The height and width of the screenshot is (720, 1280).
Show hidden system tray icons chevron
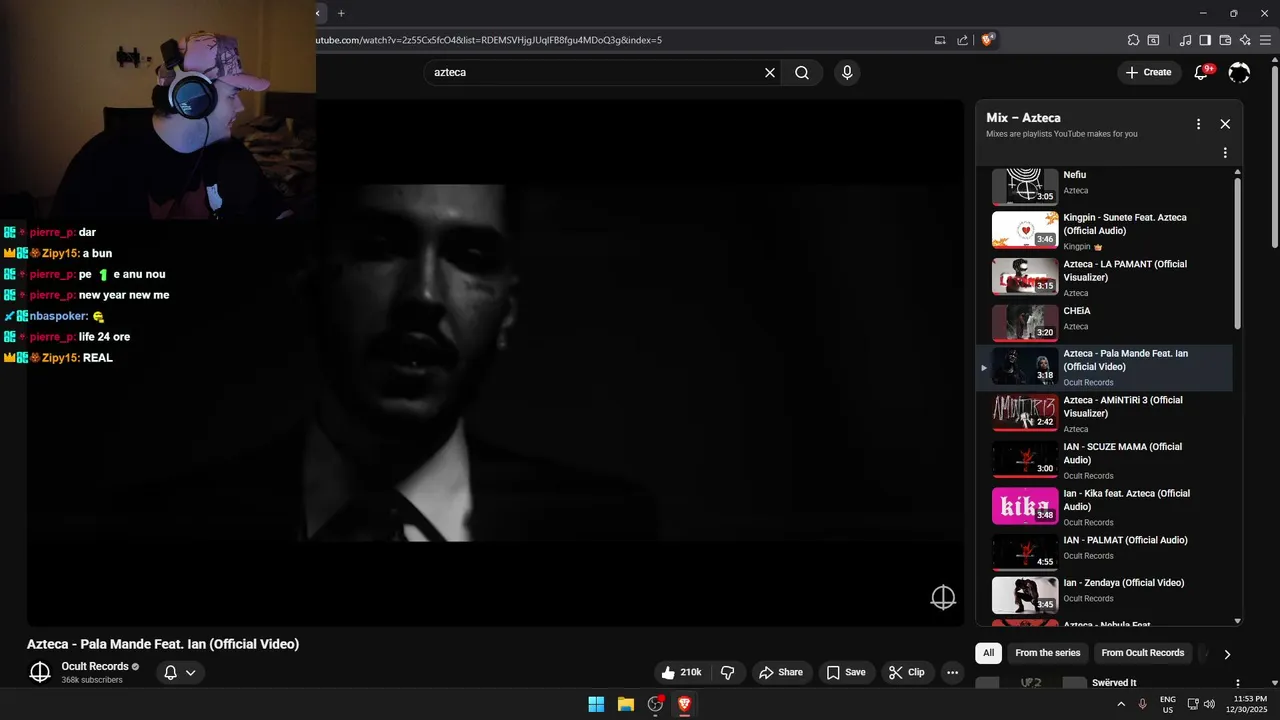click(x=1120, y=704)
